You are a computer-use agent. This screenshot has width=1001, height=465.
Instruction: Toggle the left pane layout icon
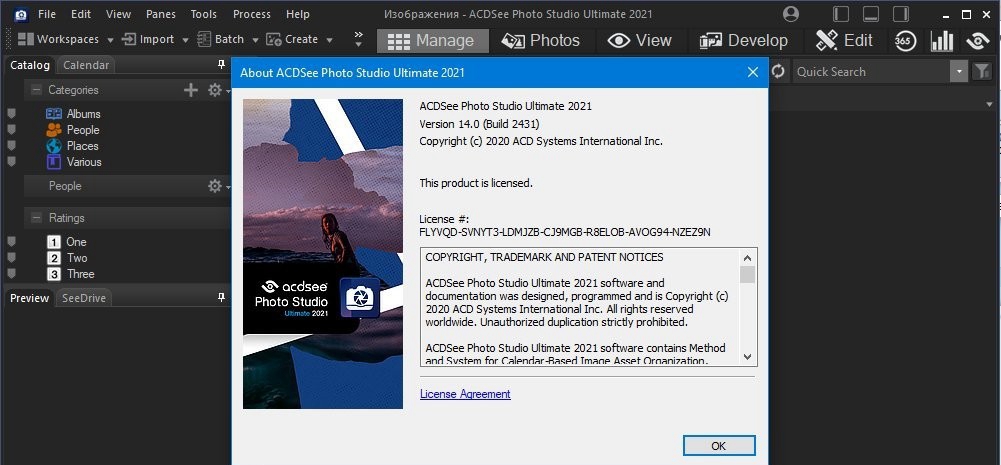point(841,14)
